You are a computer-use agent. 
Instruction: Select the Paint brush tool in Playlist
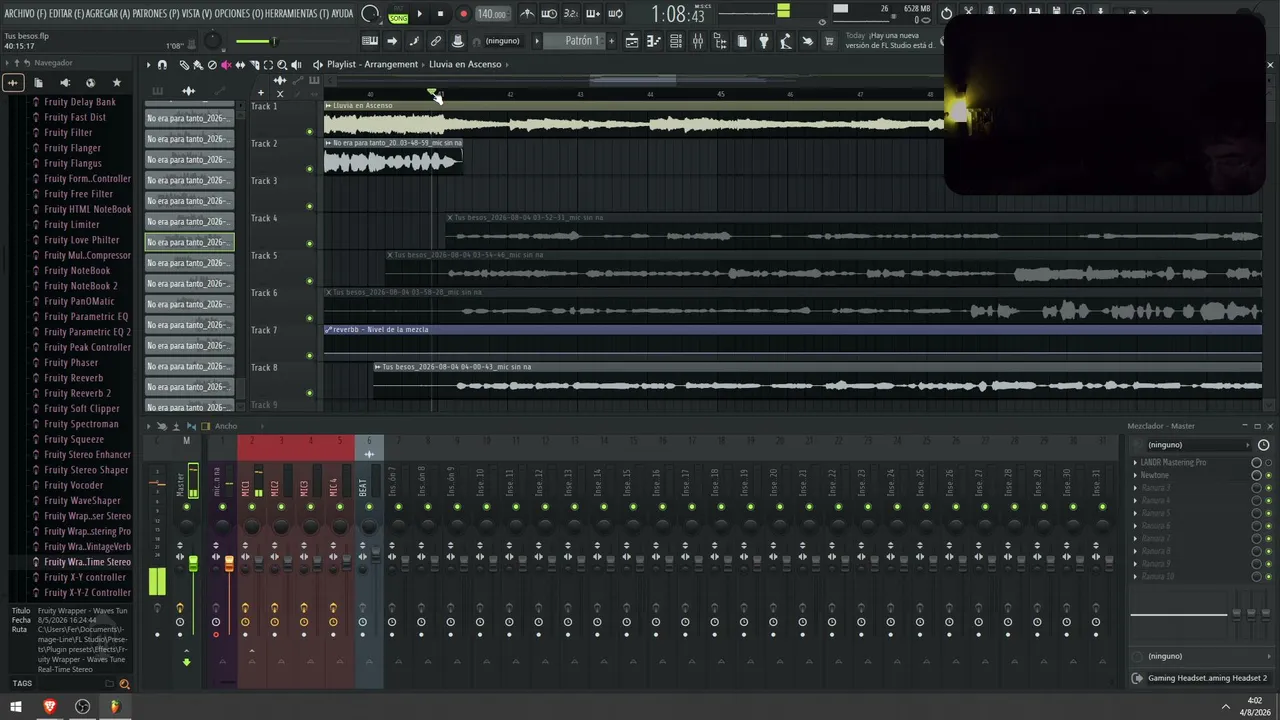click(x=198, y=65)
